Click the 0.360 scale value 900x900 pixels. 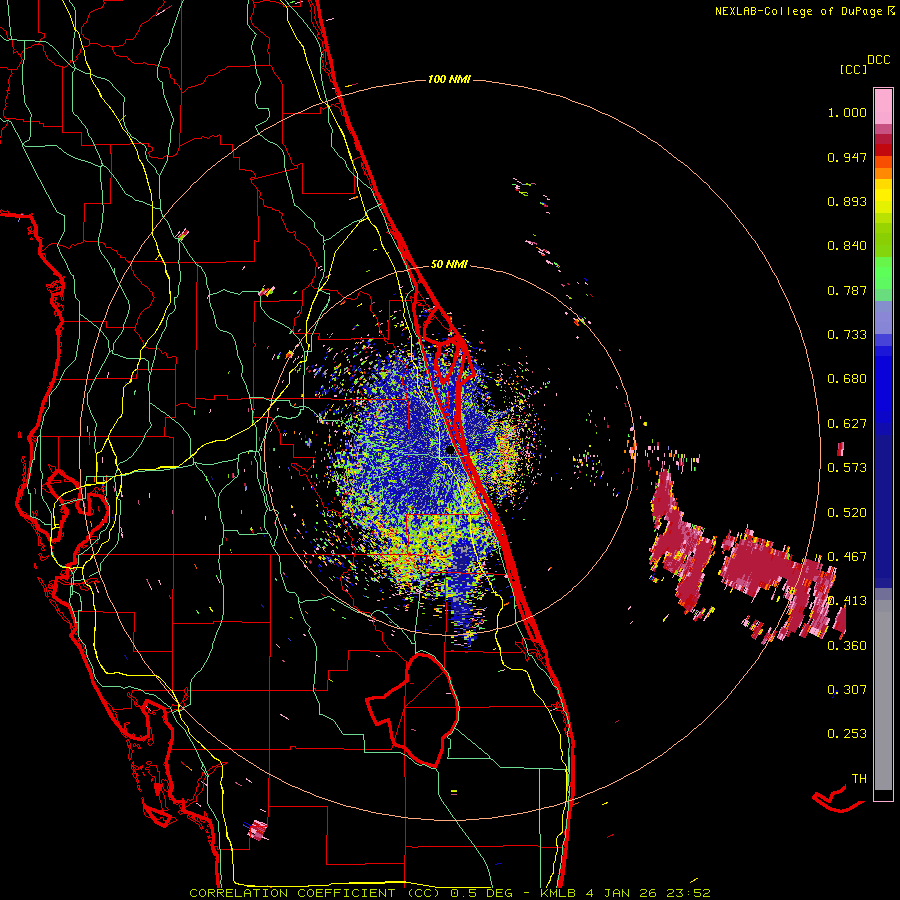coord(847,646)
